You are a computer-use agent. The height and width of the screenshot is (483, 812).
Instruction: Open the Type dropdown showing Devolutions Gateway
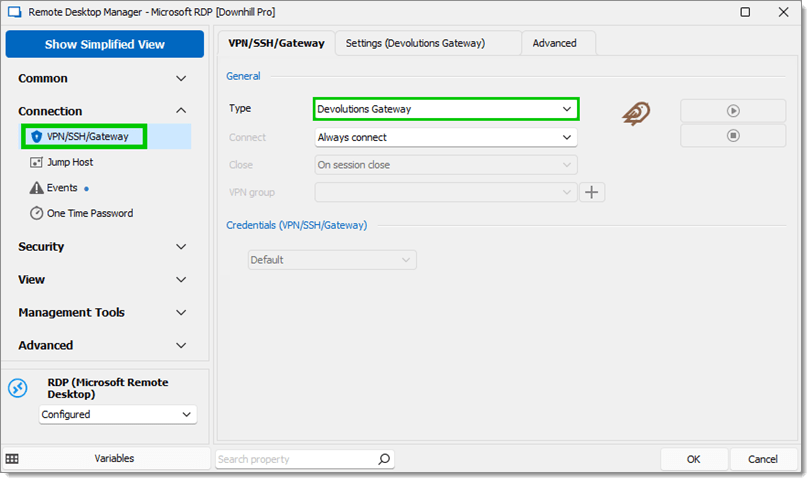coord(446,109)
